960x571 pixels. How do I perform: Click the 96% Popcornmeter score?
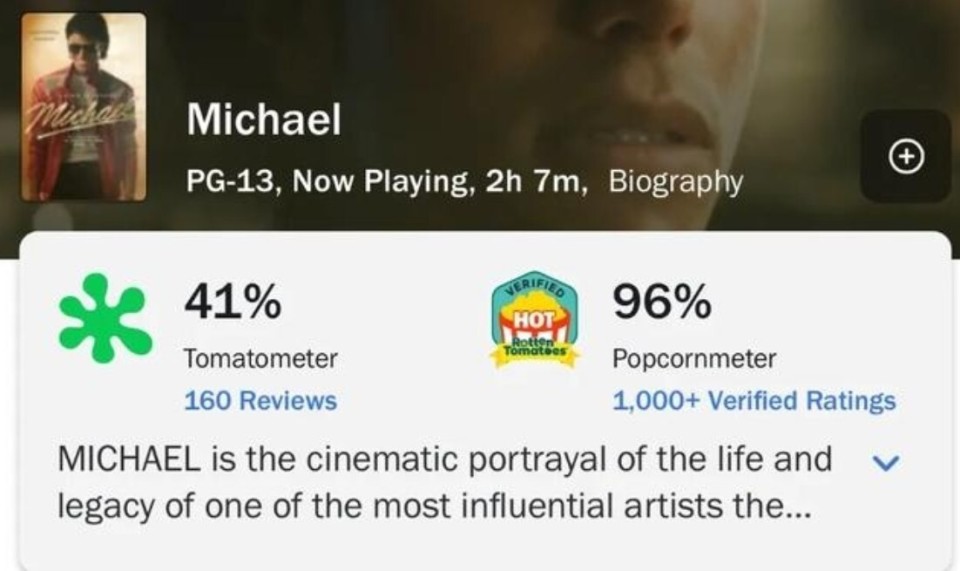click(x=662, y=301)
